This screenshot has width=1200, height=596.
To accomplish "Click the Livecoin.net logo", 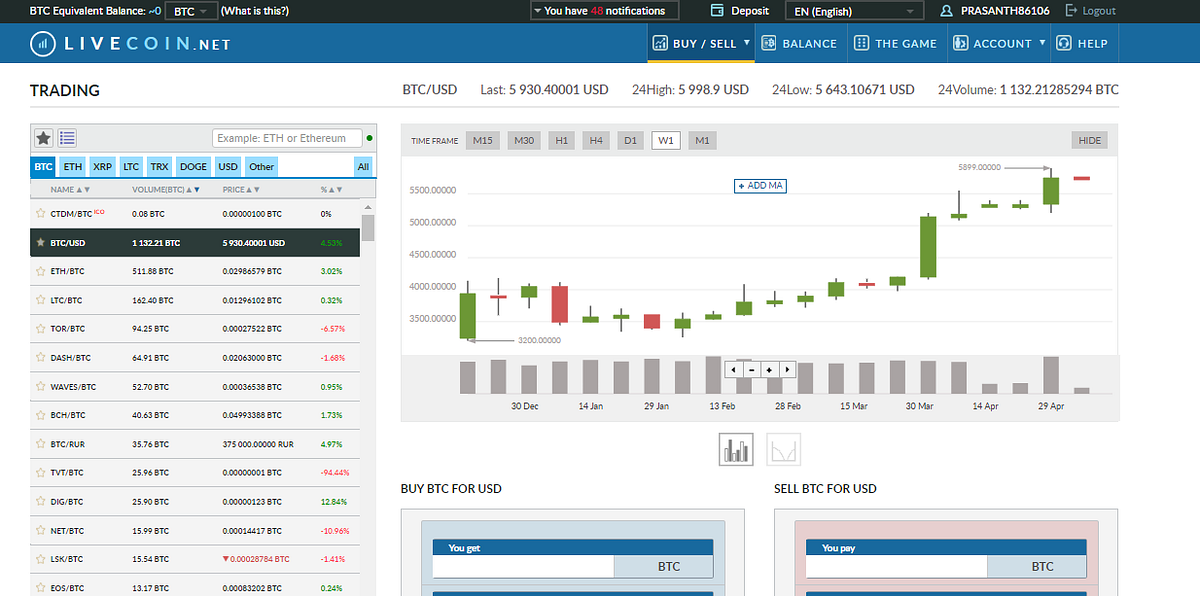I will click(133, 43).
